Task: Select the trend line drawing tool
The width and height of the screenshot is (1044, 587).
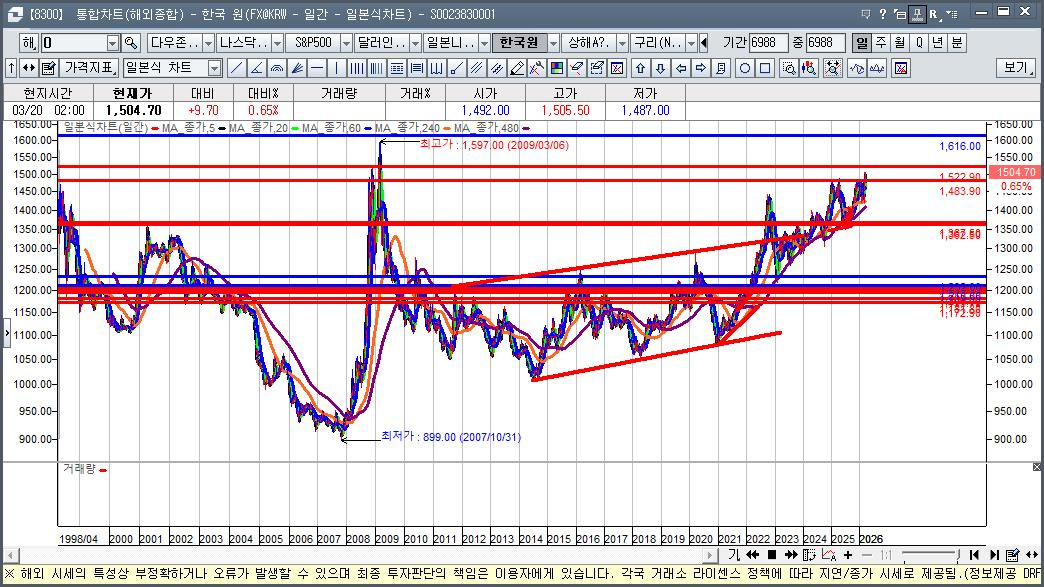Action: 237,69
